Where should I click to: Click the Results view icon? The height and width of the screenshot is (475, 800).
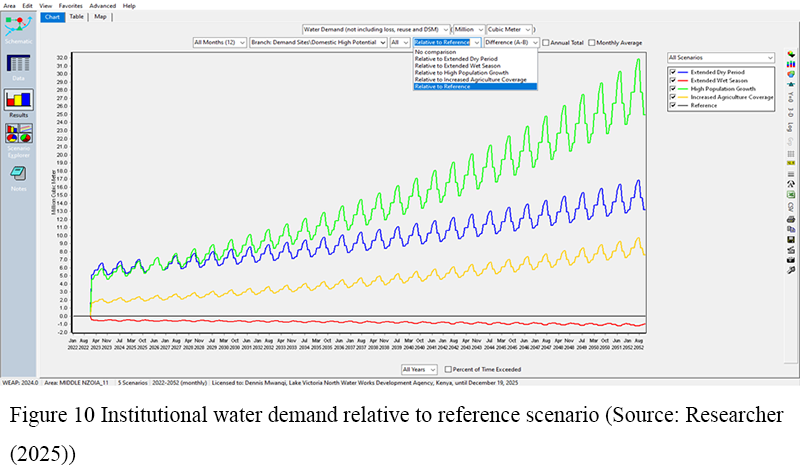[x=19, y=101]
